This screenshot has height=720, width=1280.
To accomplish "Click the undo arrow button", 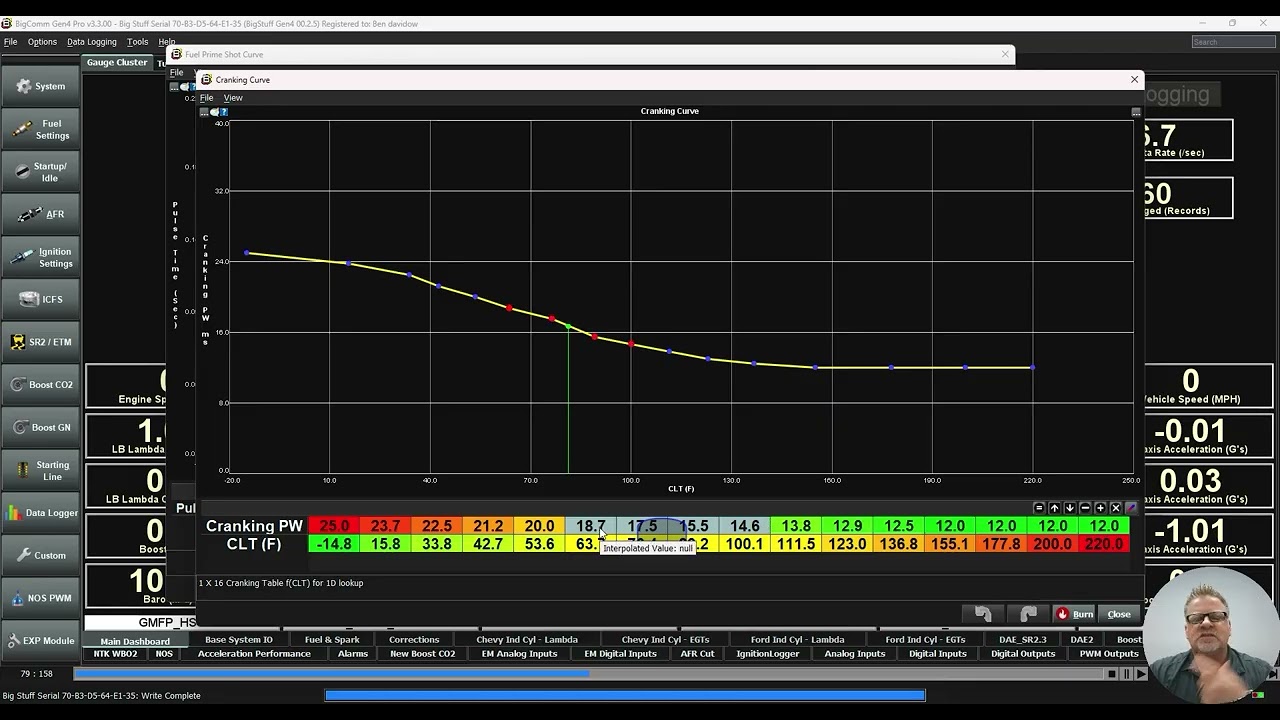I will (983, 614).
